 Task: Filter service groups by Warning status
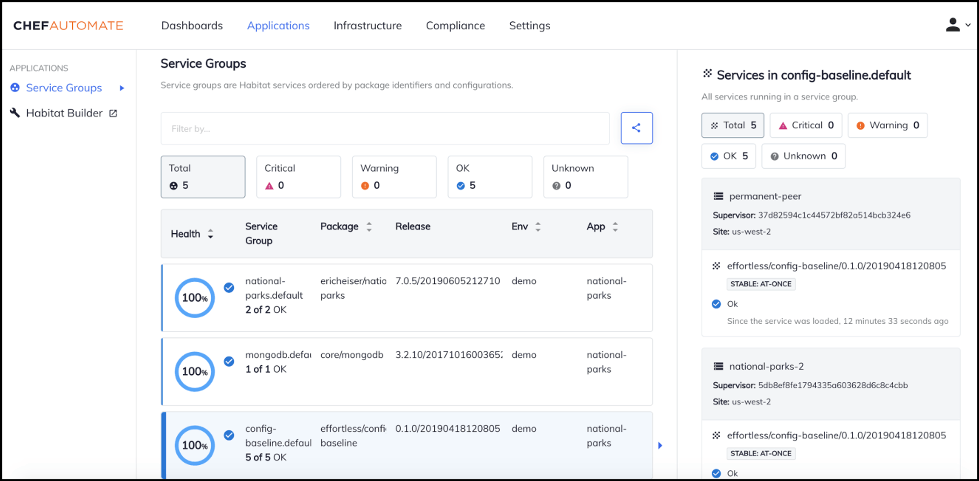pos(394,177)
